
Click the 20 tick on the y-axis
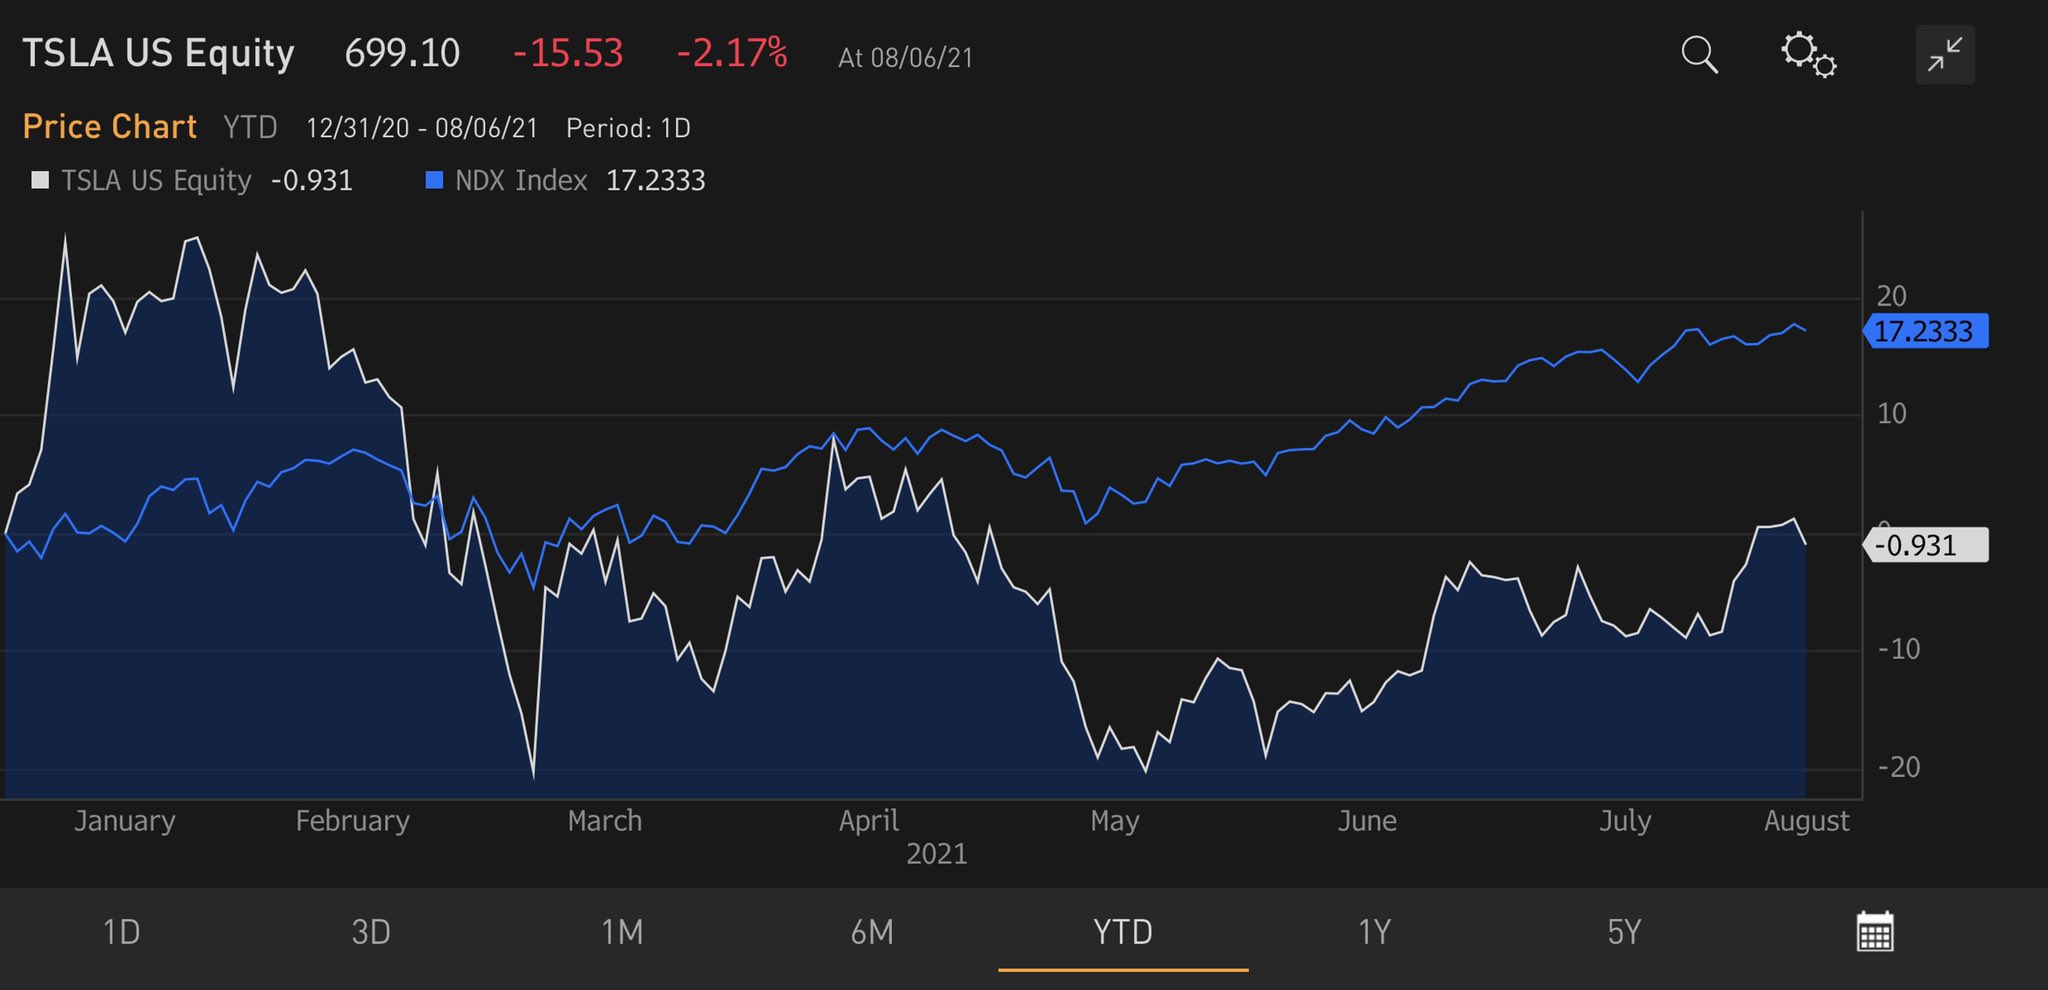(1892, 296)
